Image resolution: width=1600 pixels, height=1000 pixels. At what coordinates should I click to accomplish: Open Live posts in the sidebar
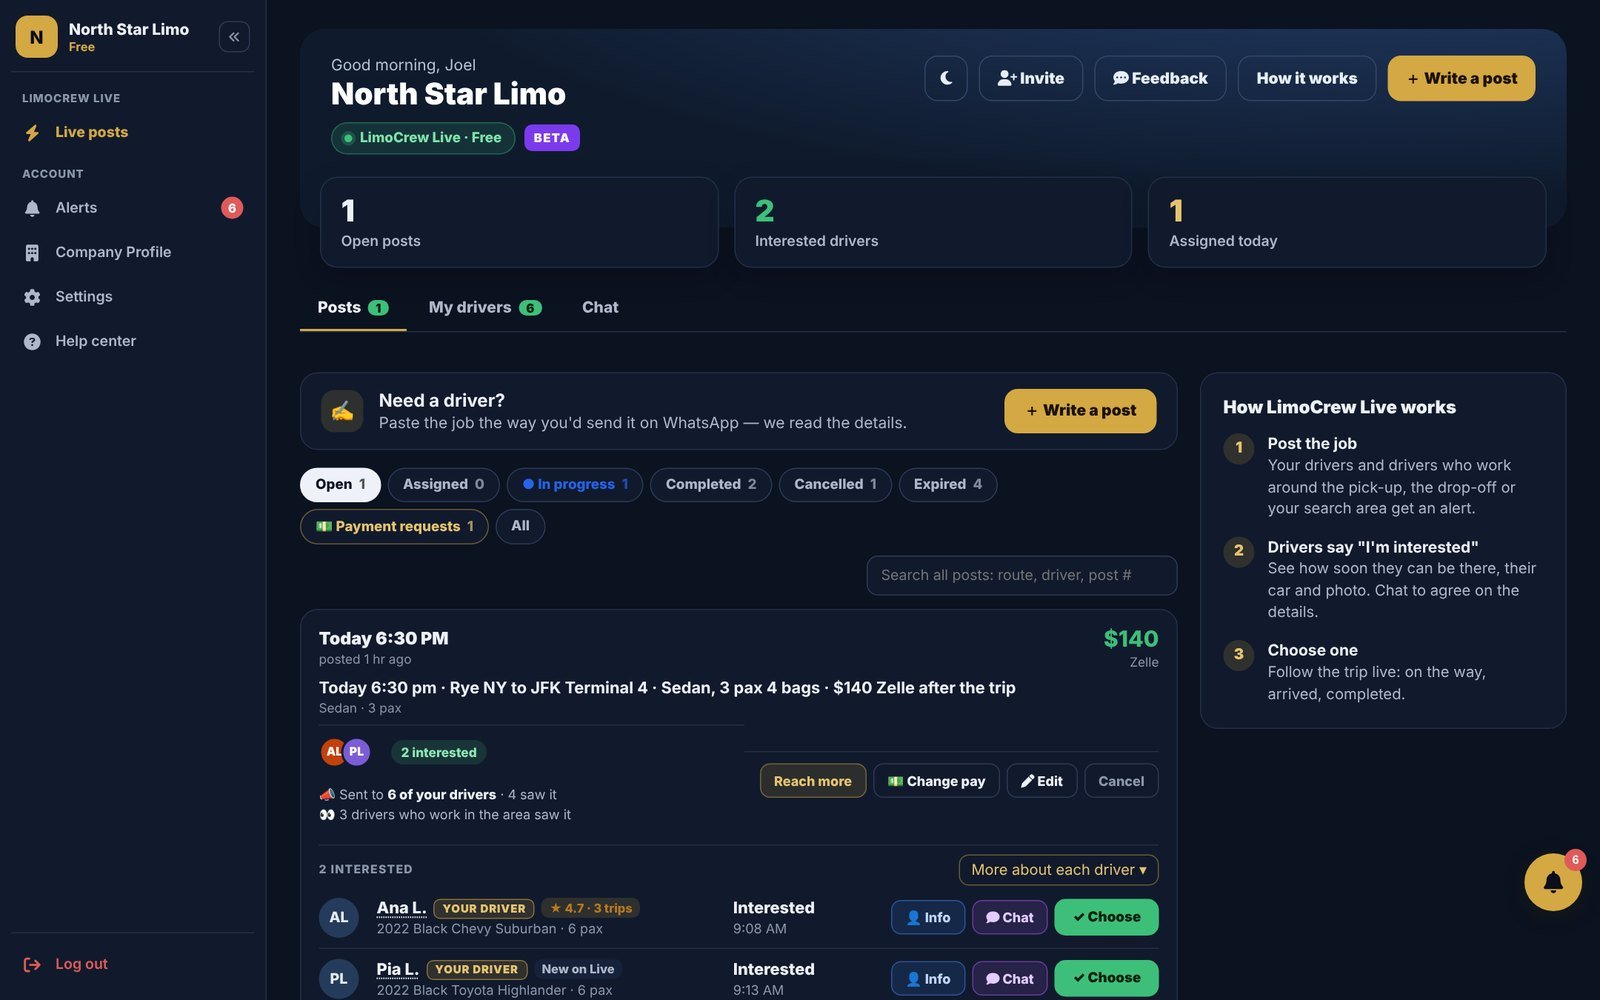132,132
